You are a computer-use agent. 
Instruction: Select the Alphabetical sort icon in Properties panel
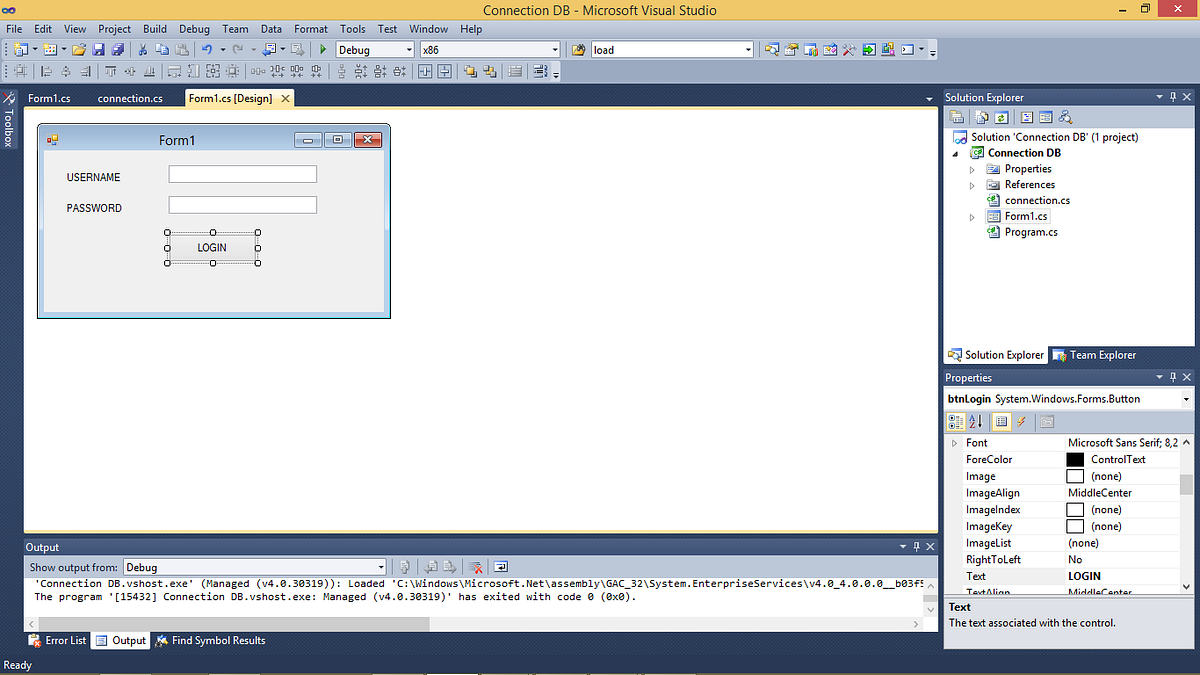click(976, 421)
